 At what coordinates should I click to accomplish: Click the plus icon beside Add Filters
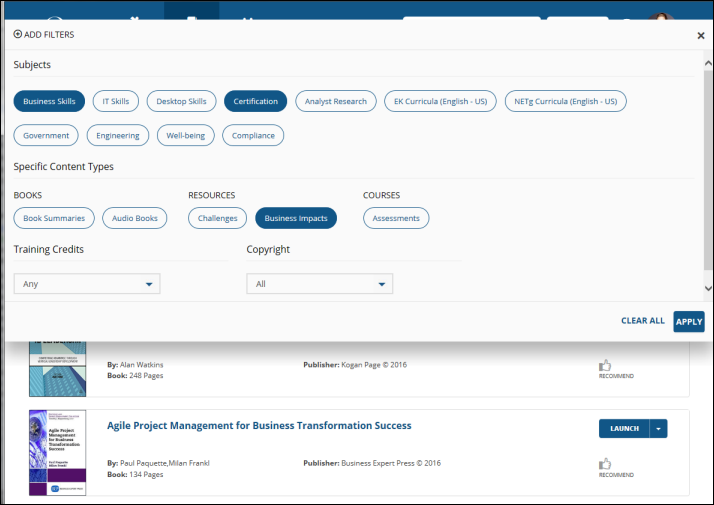(18, 35)
